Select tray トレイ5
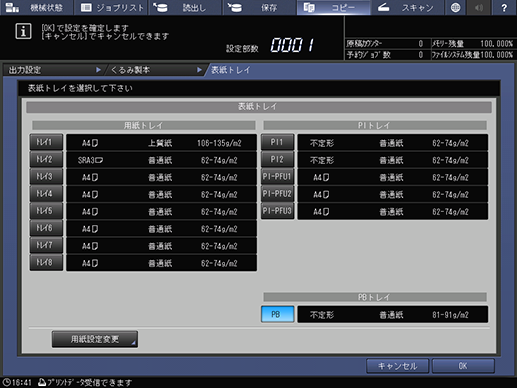Image resolution: width=517 pixels, height=388 pixels. click(46, 211)
